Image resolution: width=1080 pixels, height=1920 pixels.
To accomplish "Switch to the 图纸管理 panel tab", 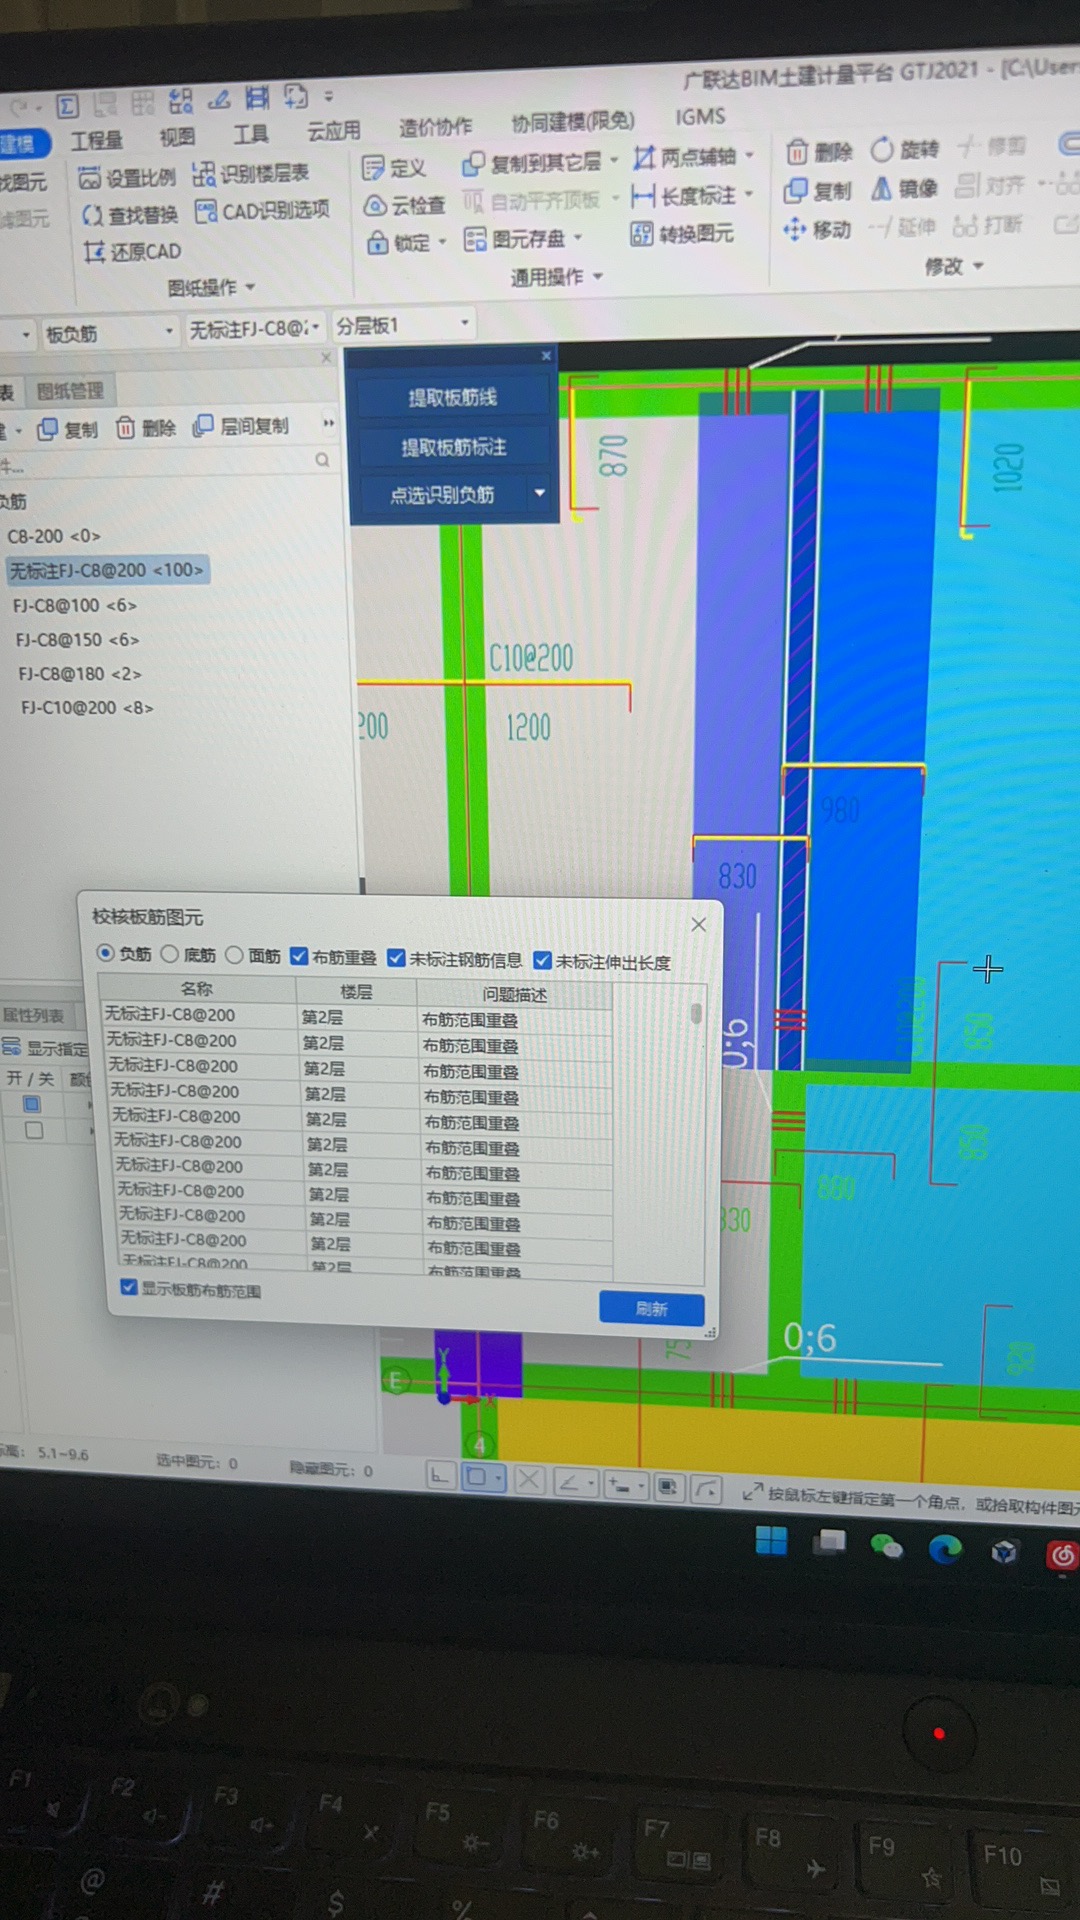I will point(70,391).
